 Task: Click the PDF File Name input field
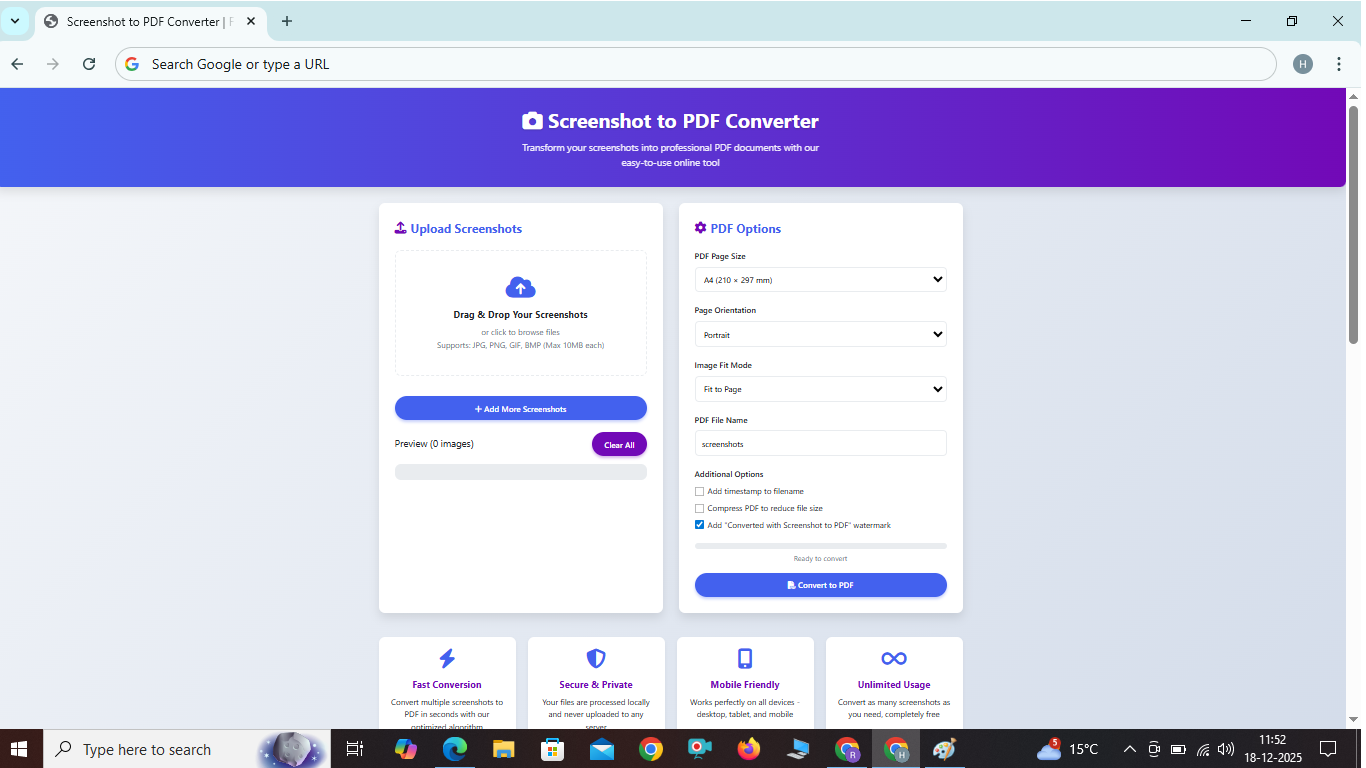coord(820,443)
